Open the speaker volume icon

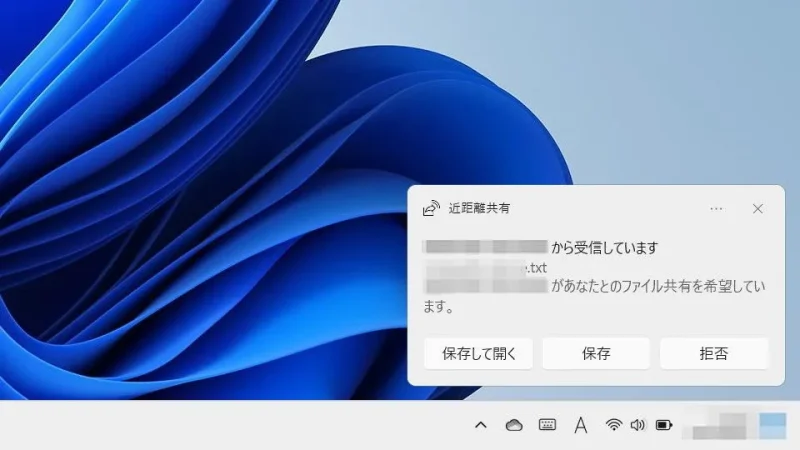pos(637,425)
